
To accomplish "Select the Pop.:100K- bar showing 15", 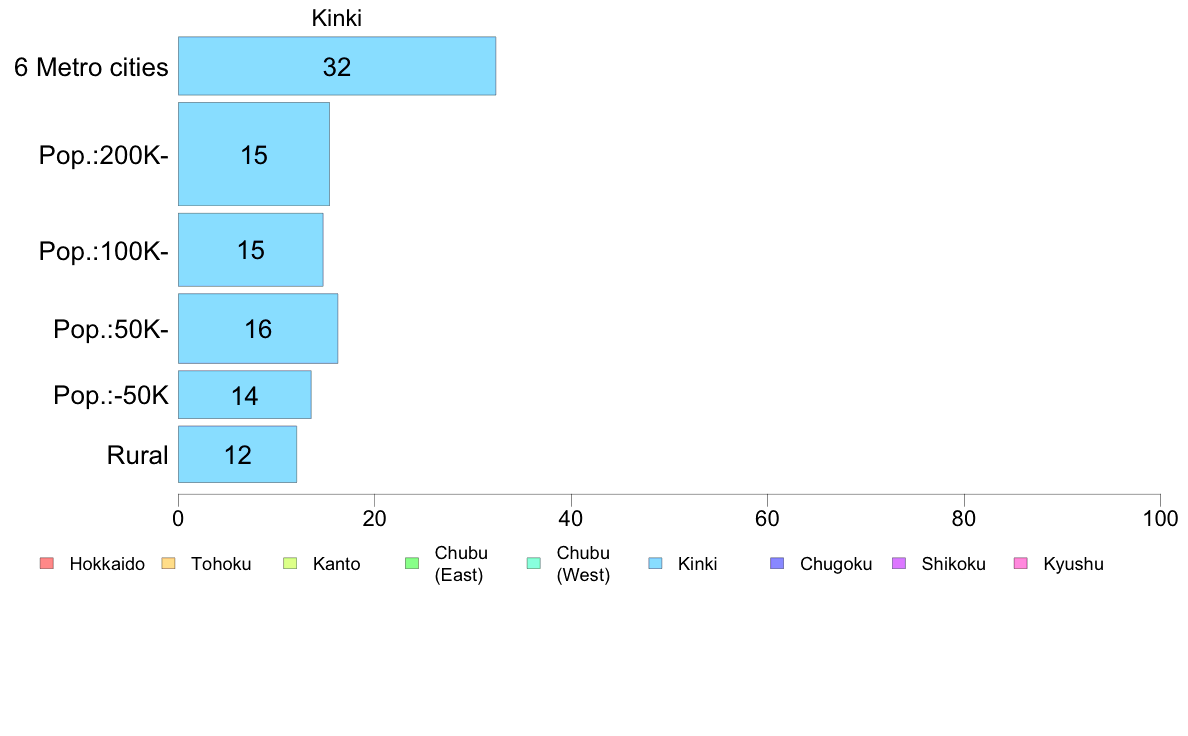I will (251, 250).
